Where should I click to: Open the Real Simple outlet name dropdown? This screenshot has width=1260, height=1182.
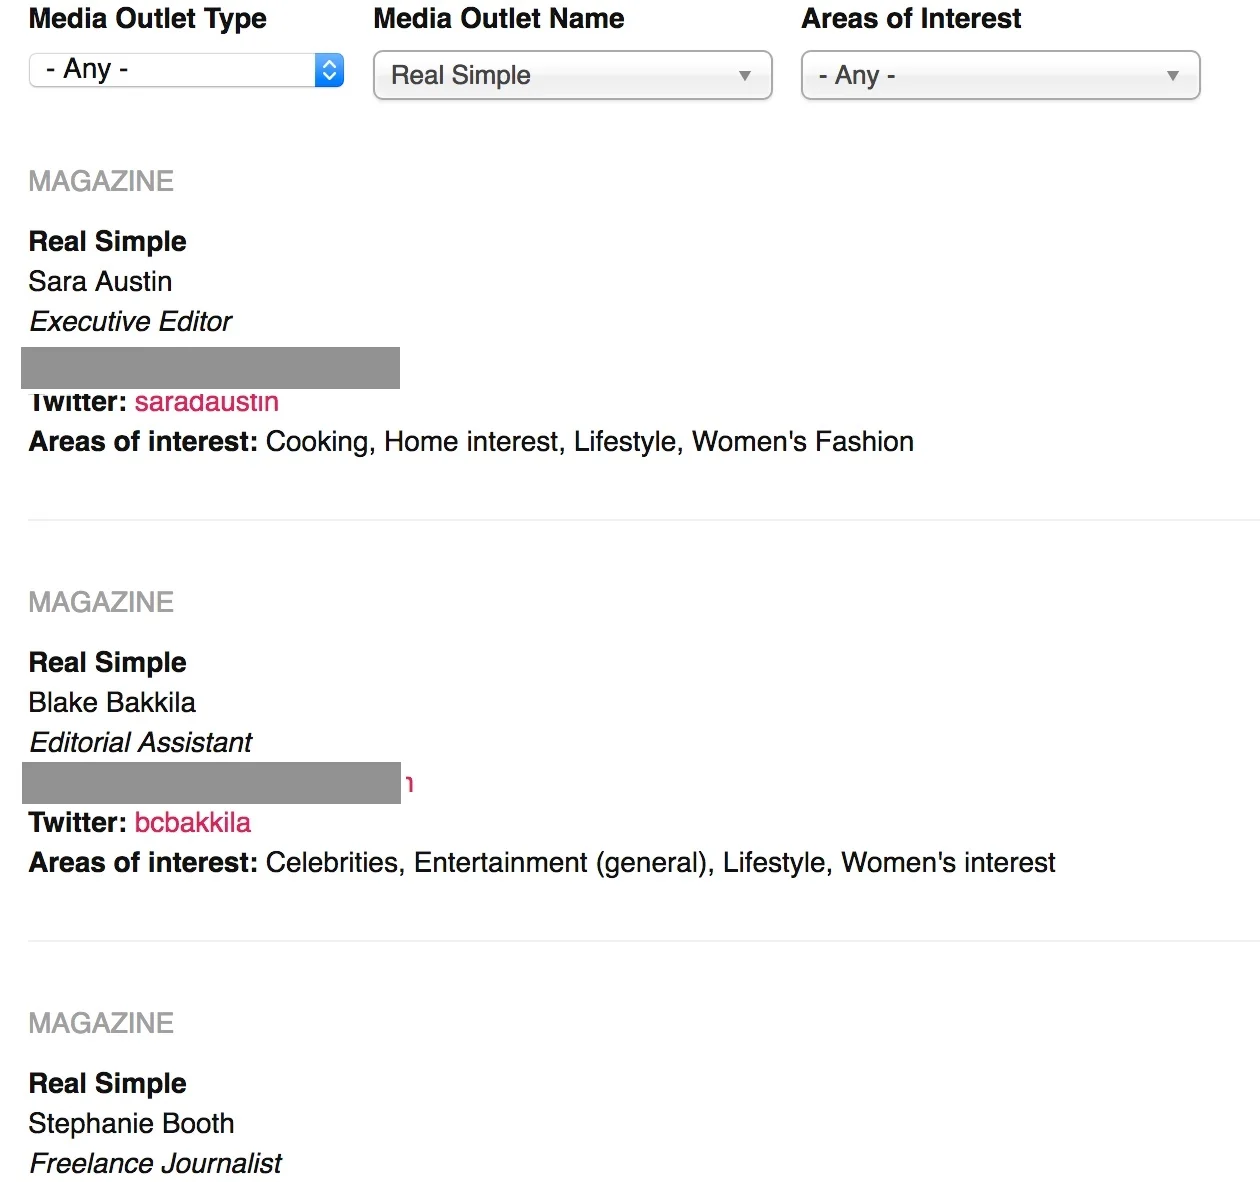[x=572, y=75]
